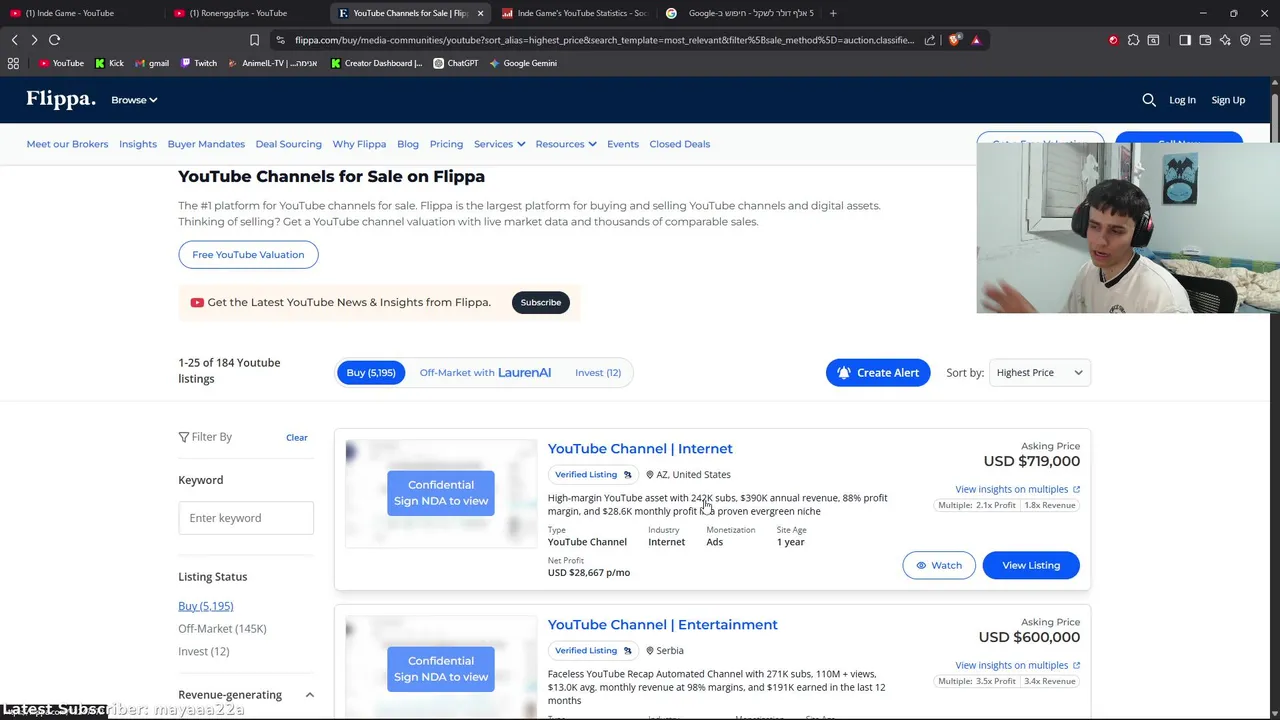Click the Sign Up link
This screenshot has height=720, width=1280.
coord(1228,100)
